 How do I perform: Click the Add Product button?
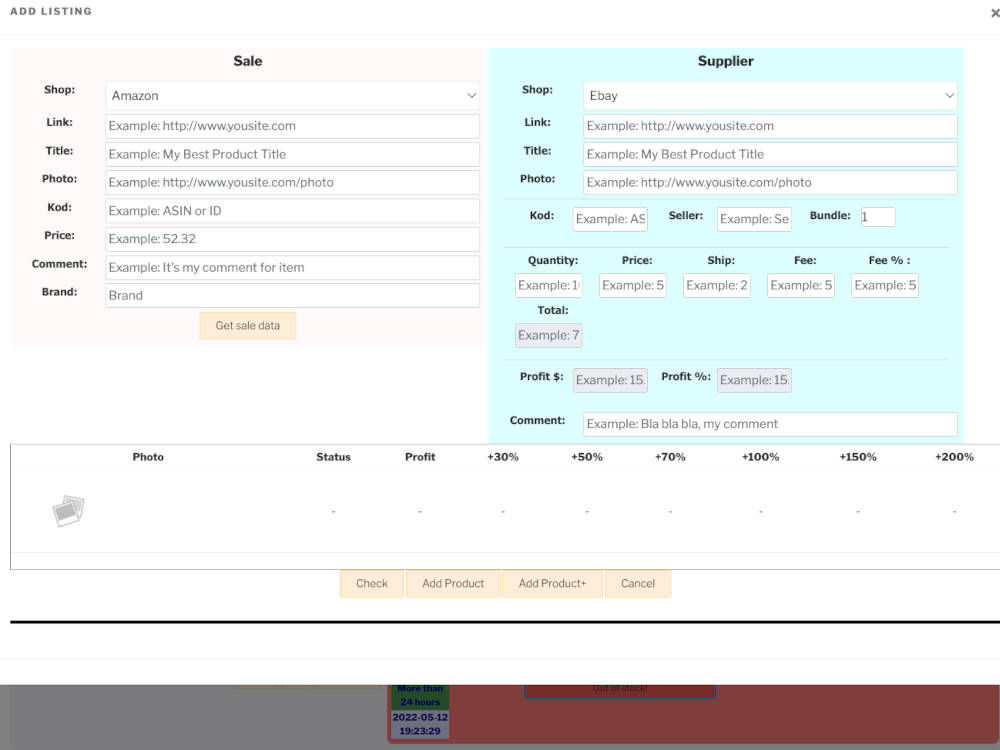point(453,584)
